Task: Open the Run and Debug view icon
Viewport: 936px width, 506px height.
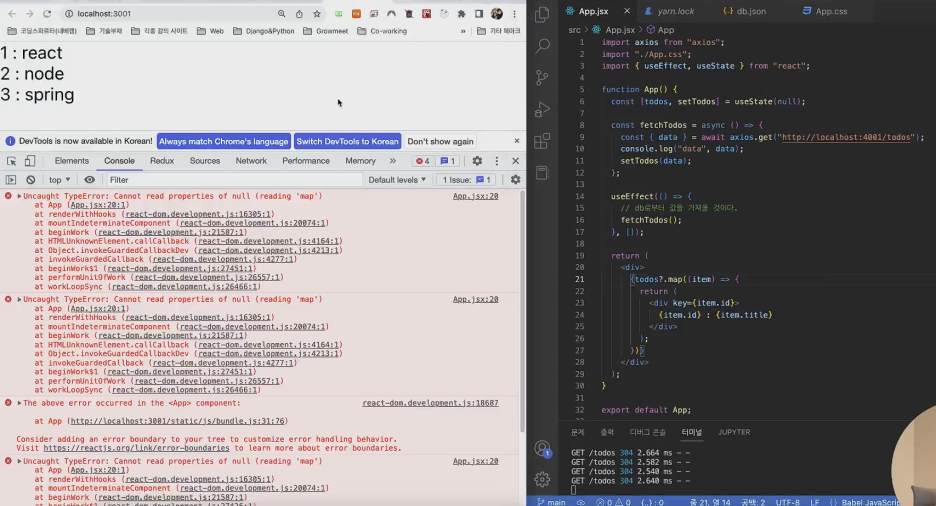Action: click(x=542, y=109)
